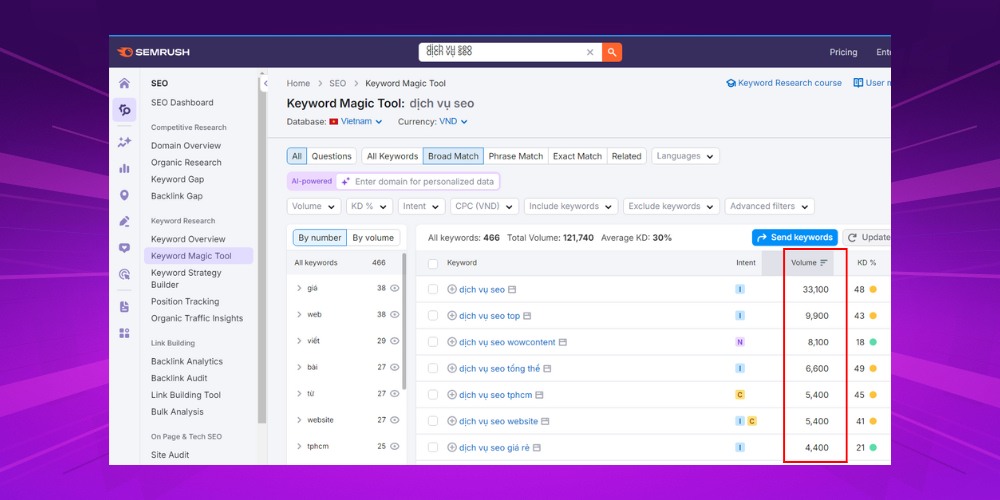The width and height of the screenshot is (1000, 500).
Task: Click the N intent badge for wowcontent
Action: pos(740,342)
